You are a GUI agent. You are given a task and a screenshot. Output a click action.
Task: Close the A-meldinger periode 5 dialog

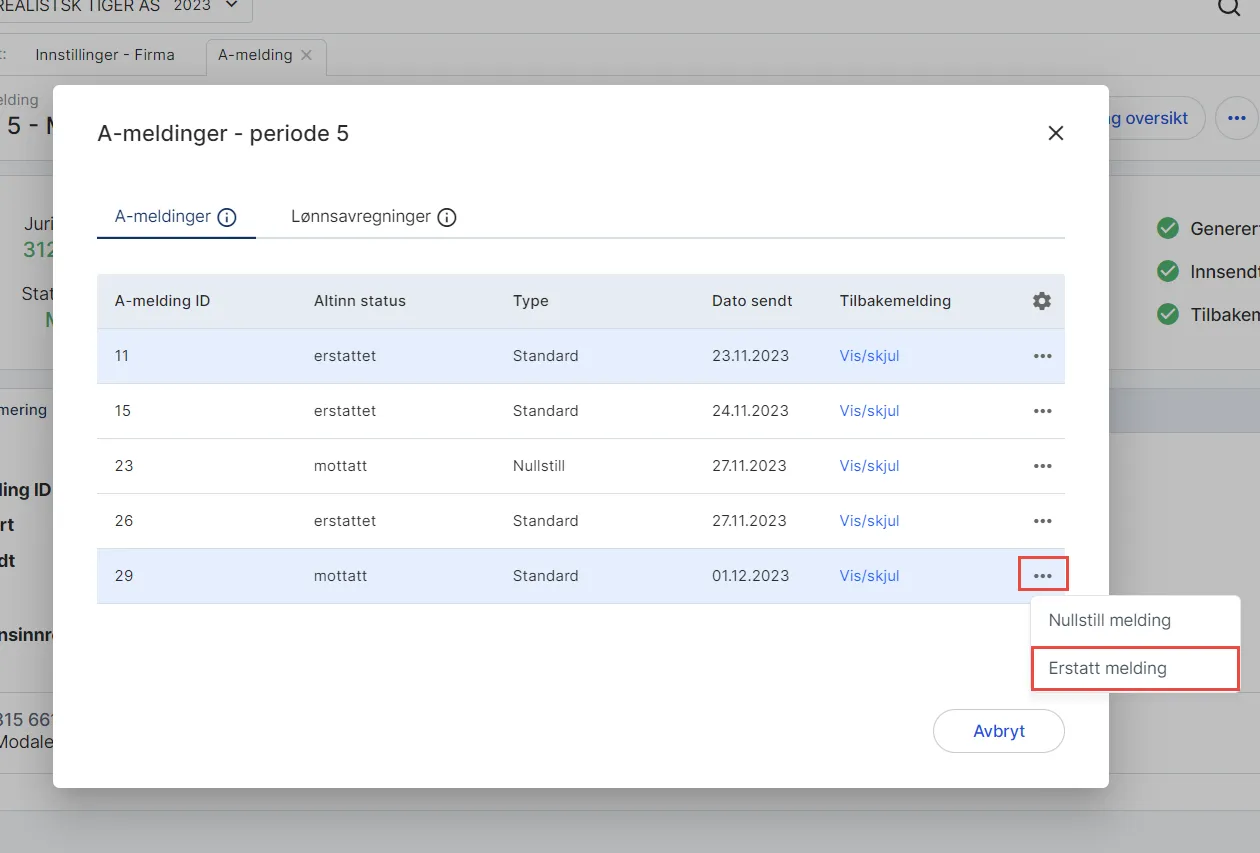click(x=1055, y=133)
